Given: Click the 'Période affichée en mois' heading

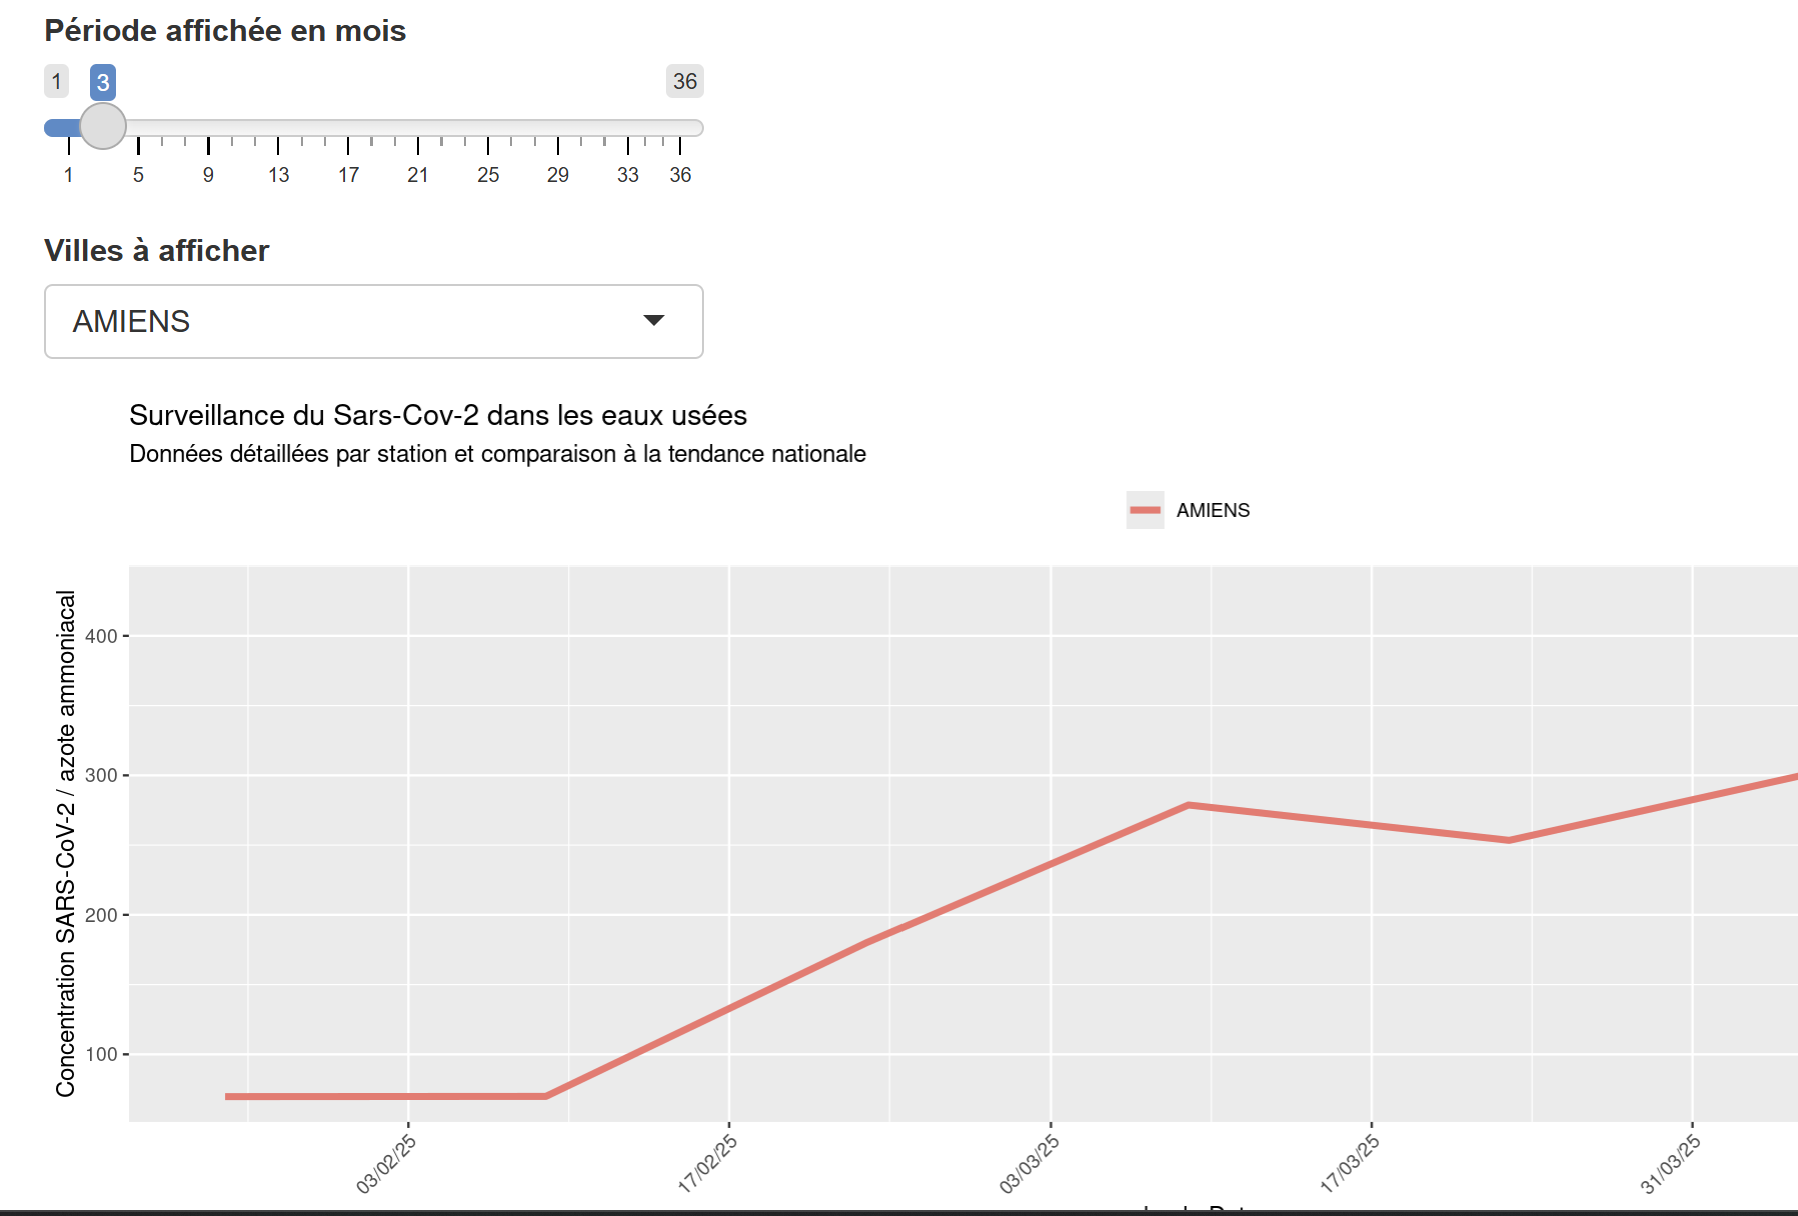Looking at the screenshot, I should coord(225,31).
